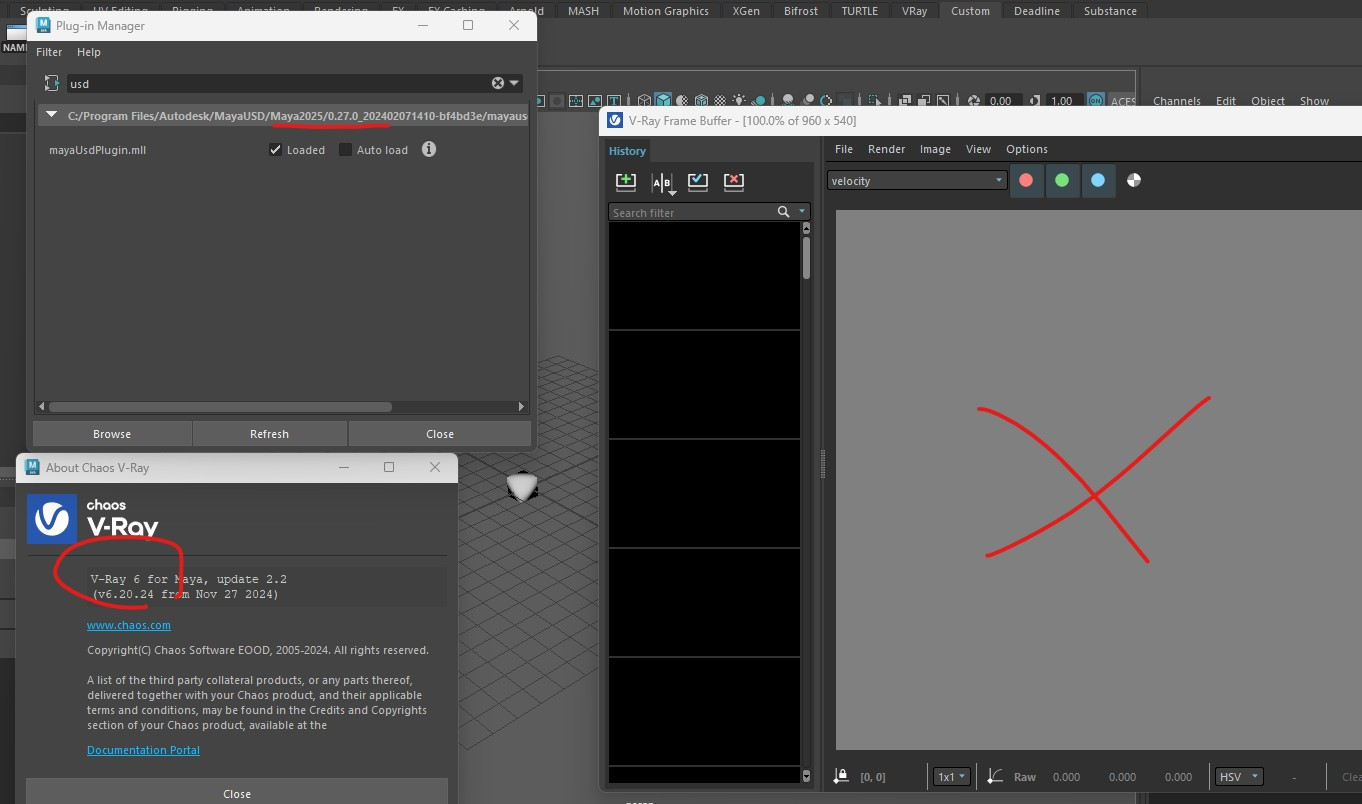Clear the usd search text
This screenshot has width=1362, height=804.
(x=497, y=83)
